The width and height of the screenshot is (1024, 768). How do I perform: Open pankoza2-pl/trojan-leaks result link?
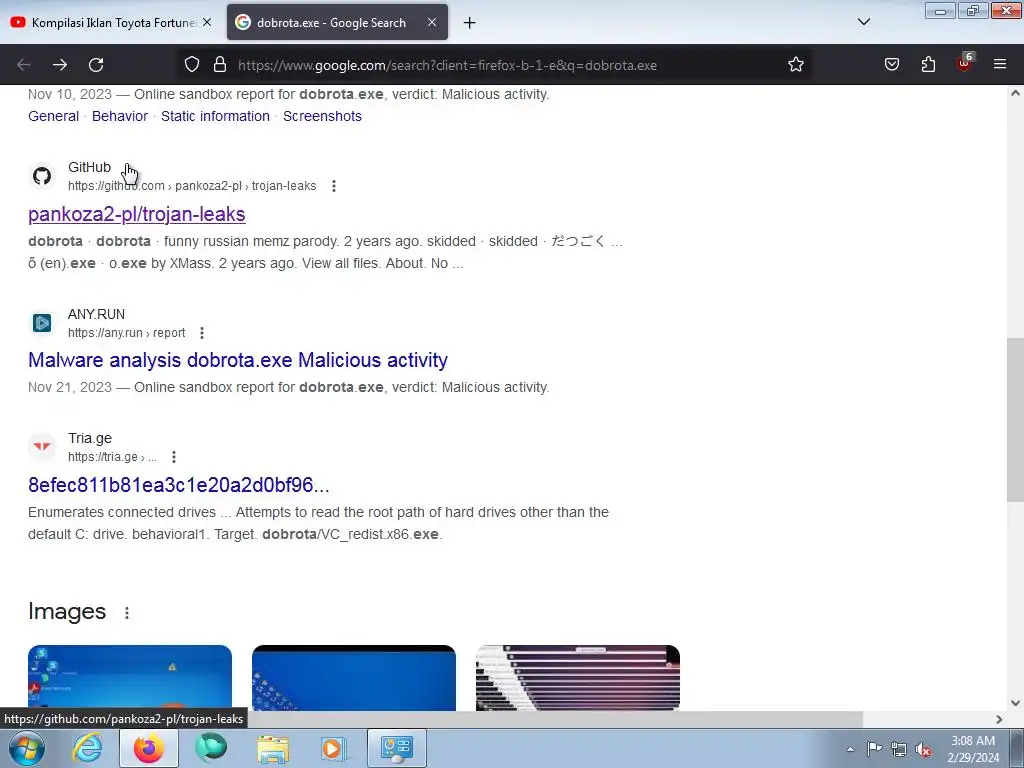point(136,214)
